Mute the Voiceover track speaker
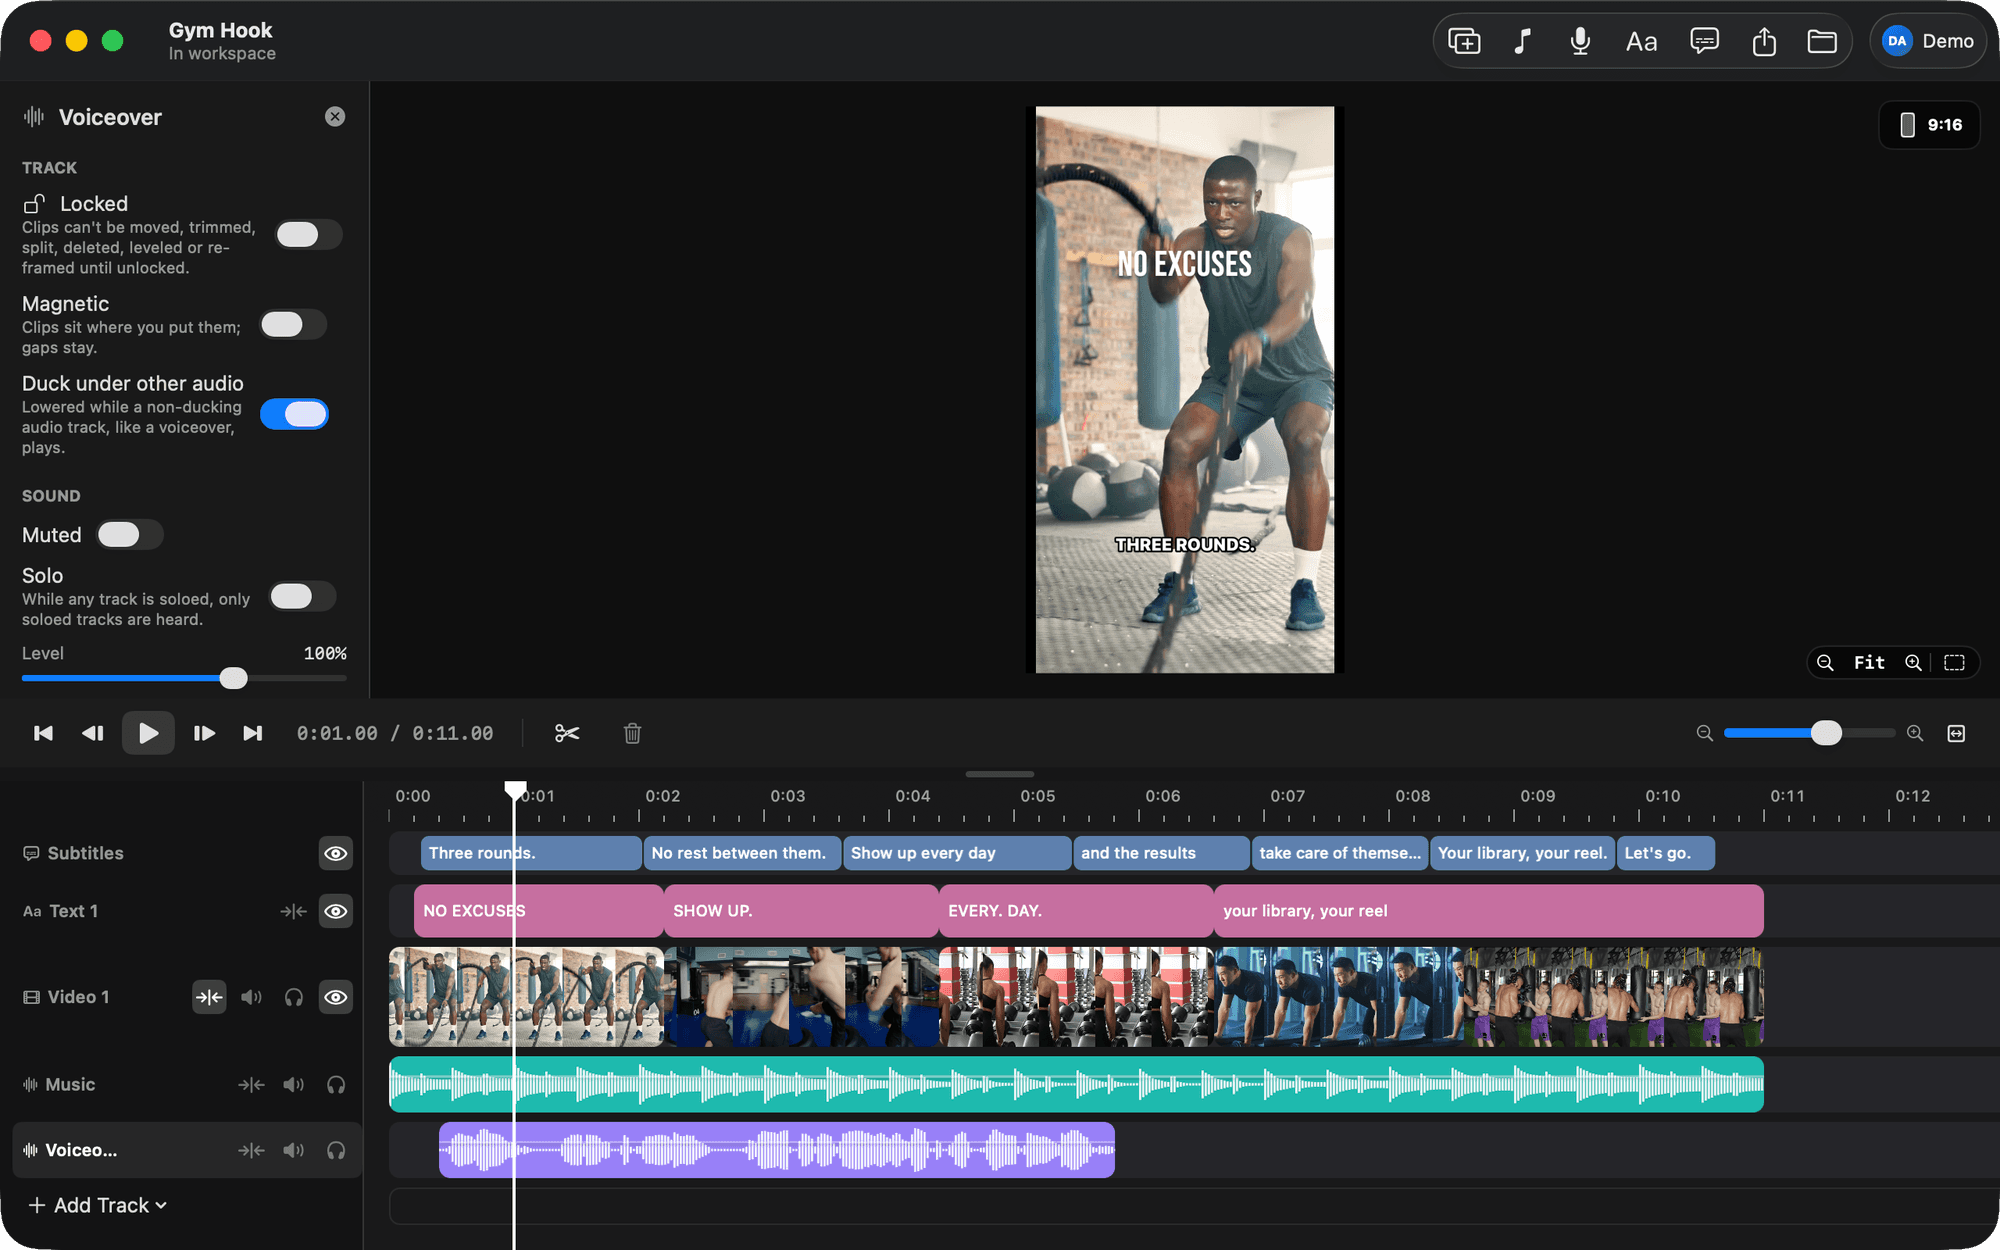The height and width of the screenshot is (1250, 2000). pos(293,1150)
